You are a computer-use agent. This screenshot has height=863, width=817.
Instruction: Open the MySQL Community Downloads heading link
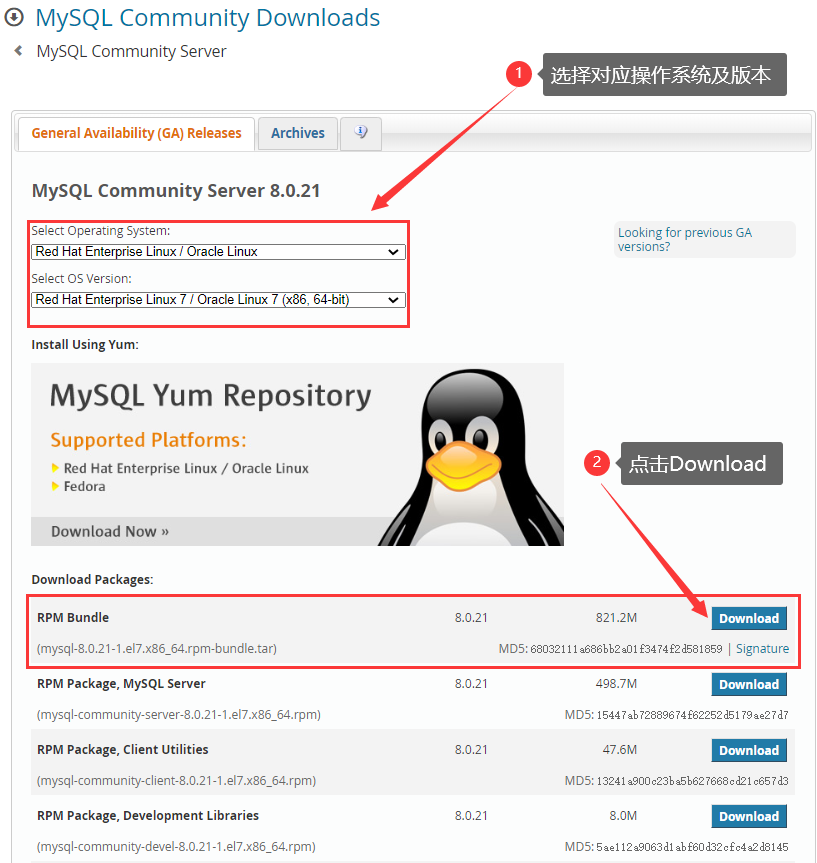pos(208,18)
